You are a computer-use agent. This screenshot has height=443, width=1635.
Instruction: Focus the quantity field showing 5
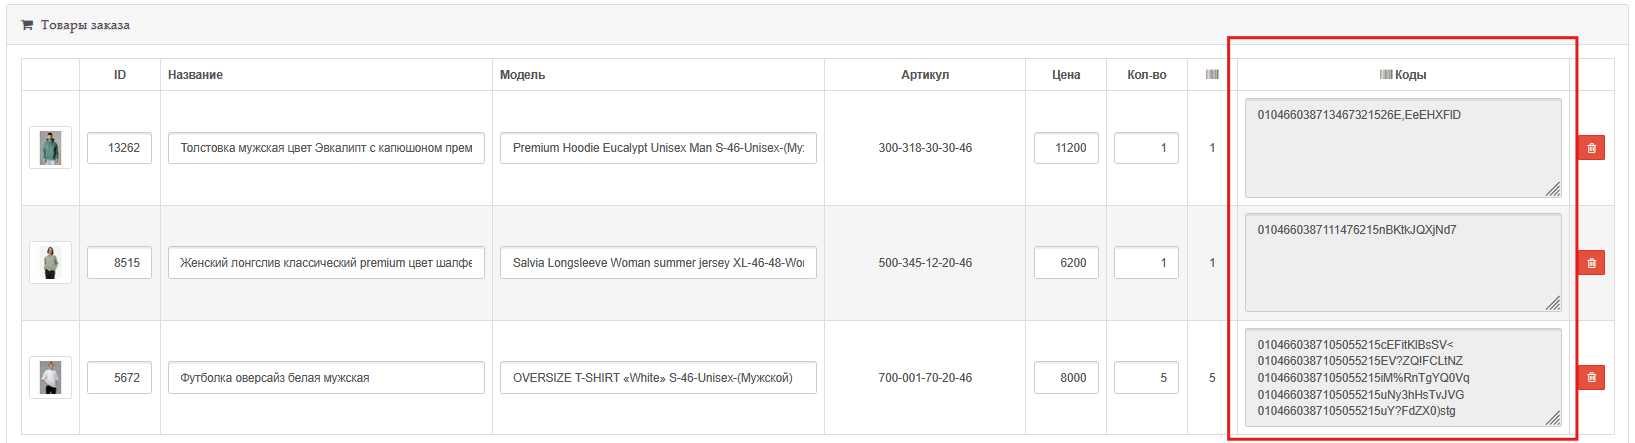point(1146,378)
